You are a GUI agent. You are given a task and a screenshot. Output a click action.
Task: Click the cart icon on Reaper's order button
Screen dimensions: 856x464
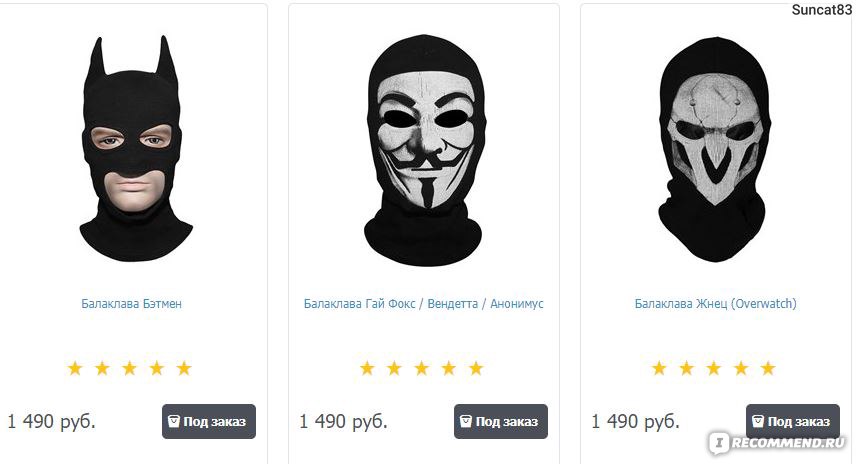coord(758,421)
